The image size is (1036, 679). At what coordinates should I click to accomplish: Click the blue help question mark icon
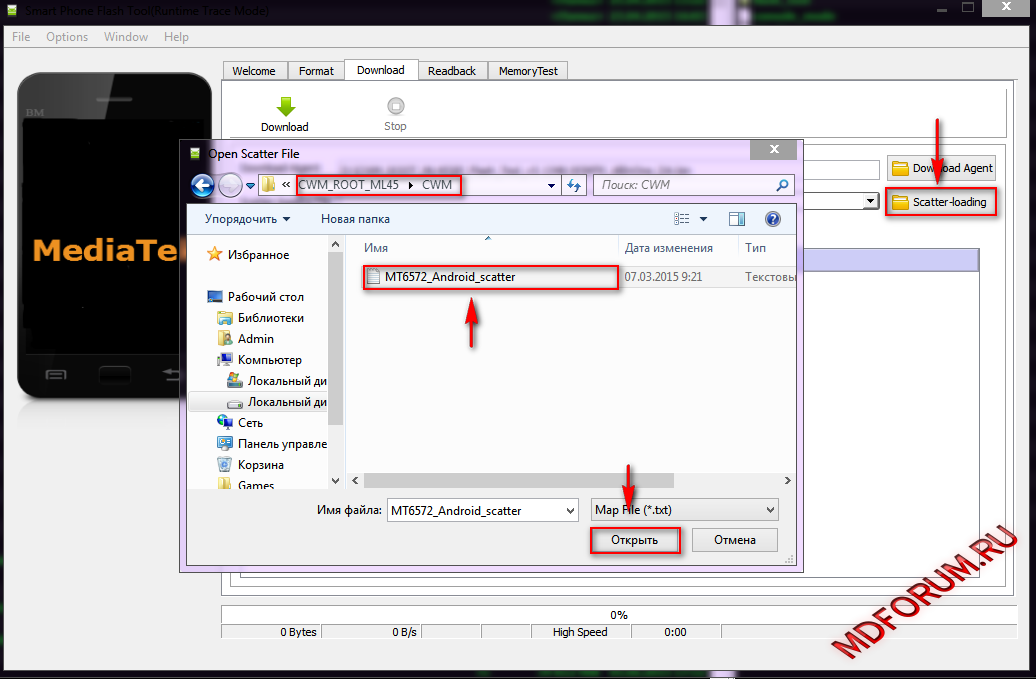(772, 219)
